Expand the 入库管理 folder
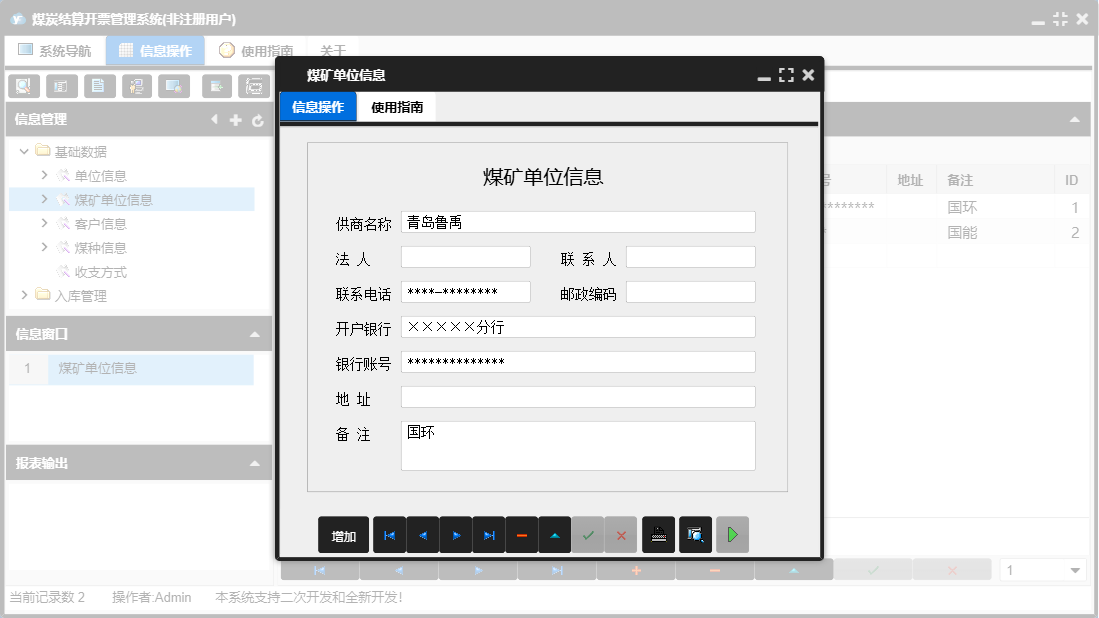1099x618 pixels. tap(22, 295)
